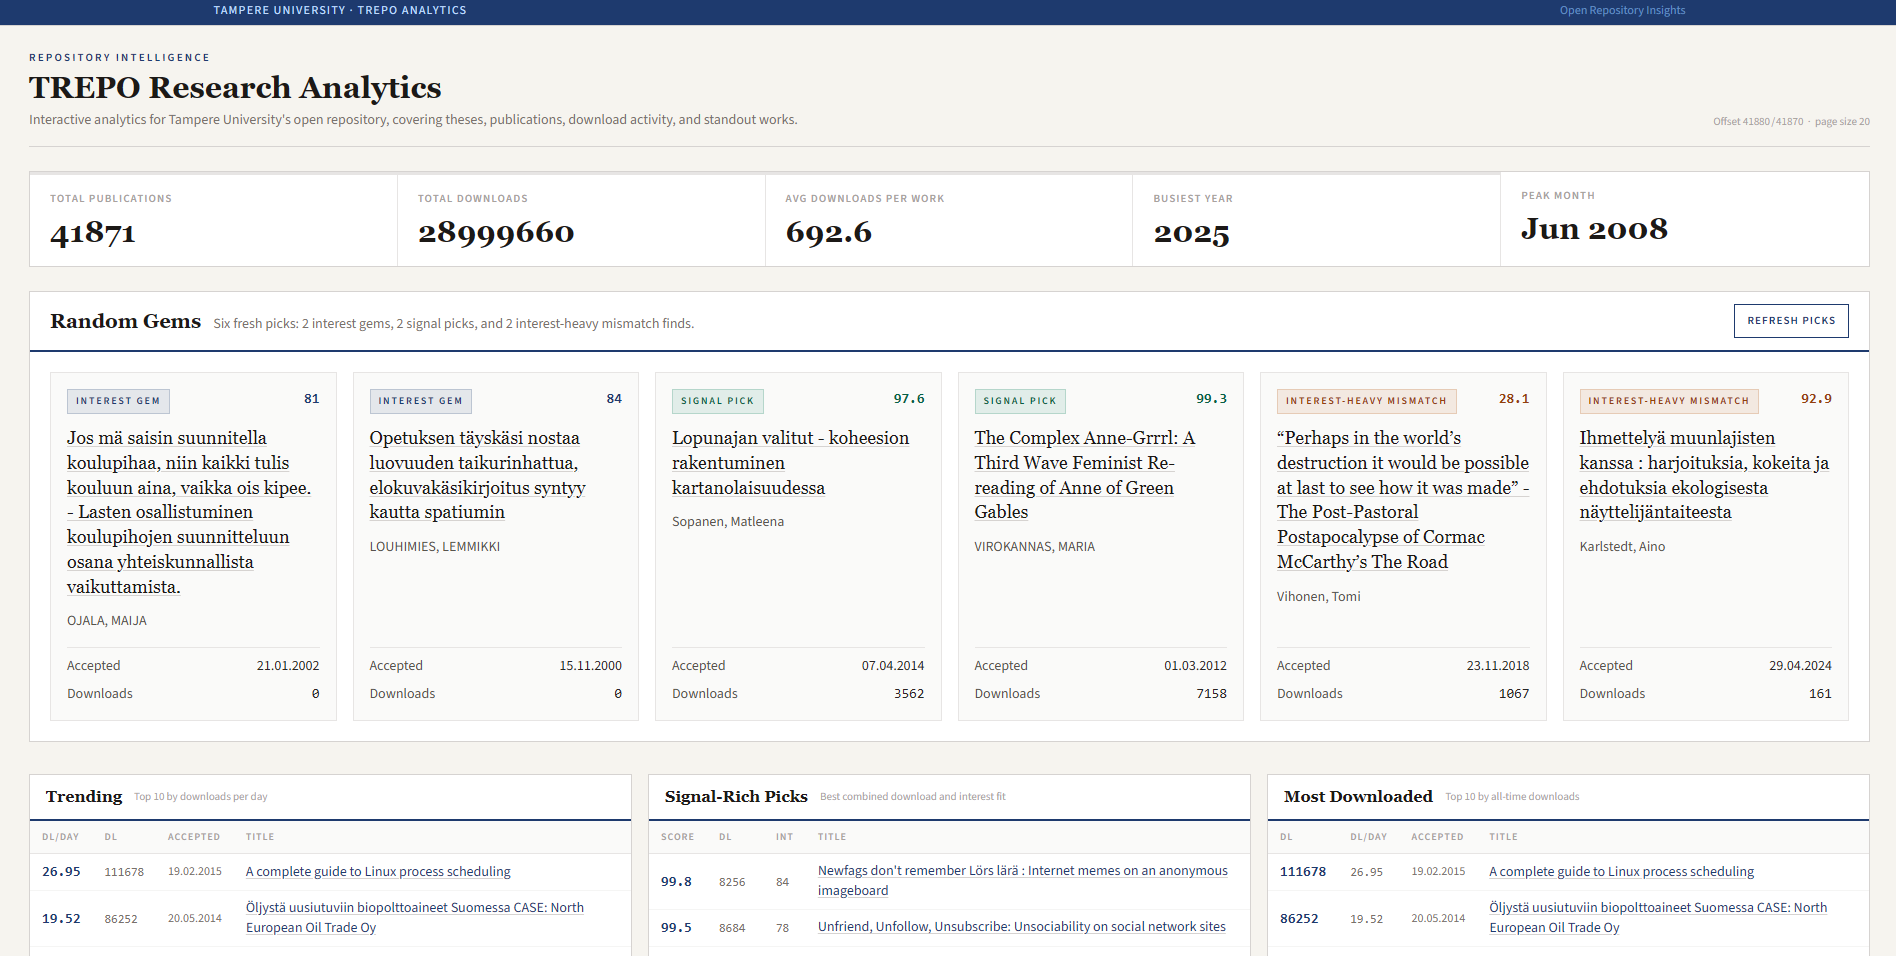Click accepted date 07.04.2014

click(893, 666)
